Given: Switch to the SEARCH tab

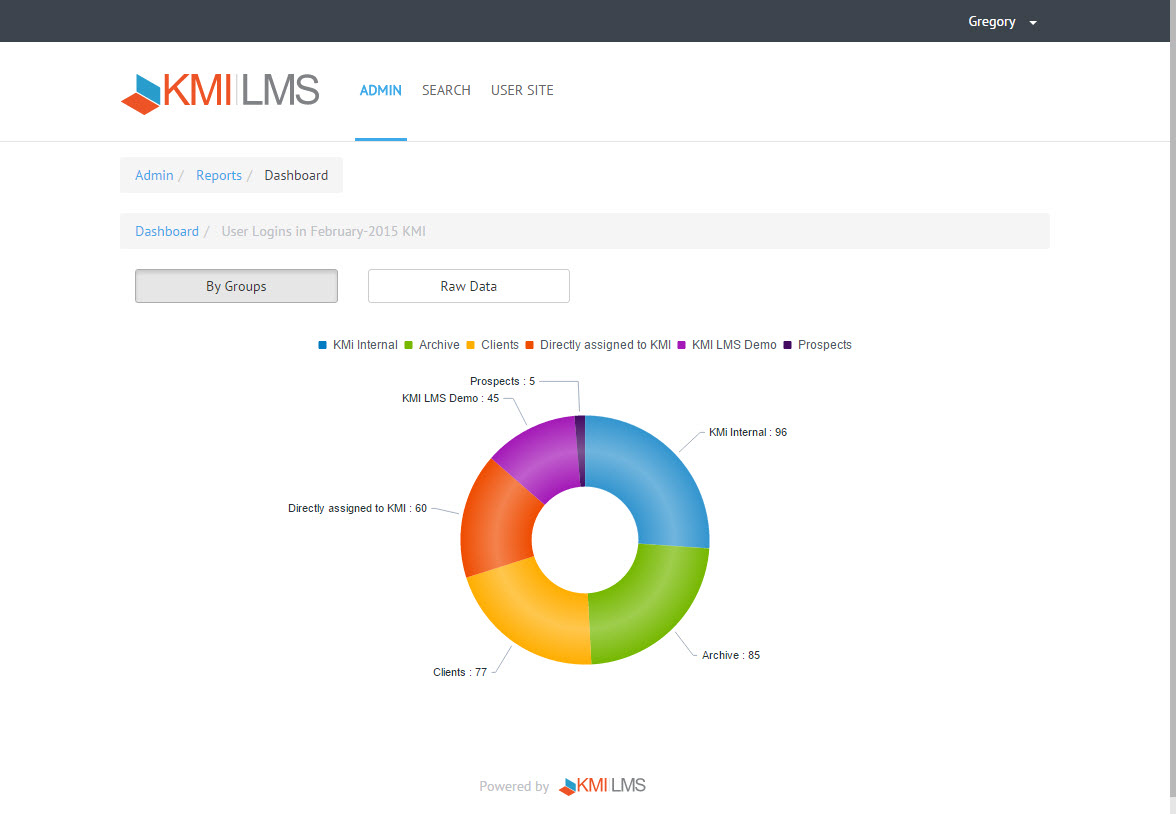Looking at the screenshot, I should (446, 90).
